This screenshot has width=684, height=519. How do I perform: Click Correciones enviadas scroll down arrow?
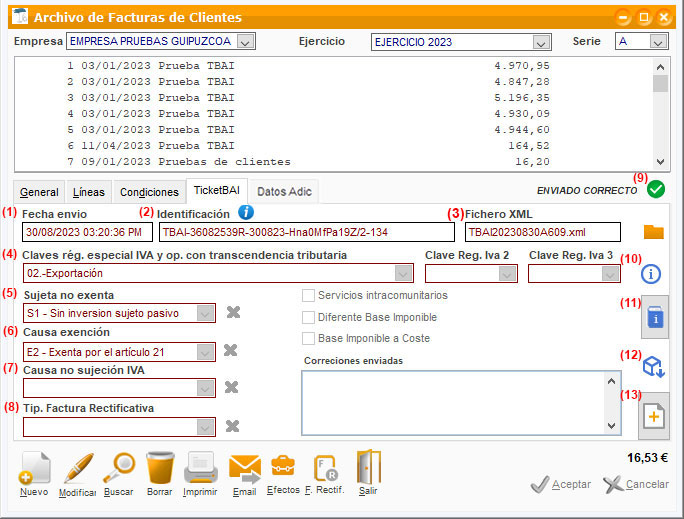[x=612, y=426]
